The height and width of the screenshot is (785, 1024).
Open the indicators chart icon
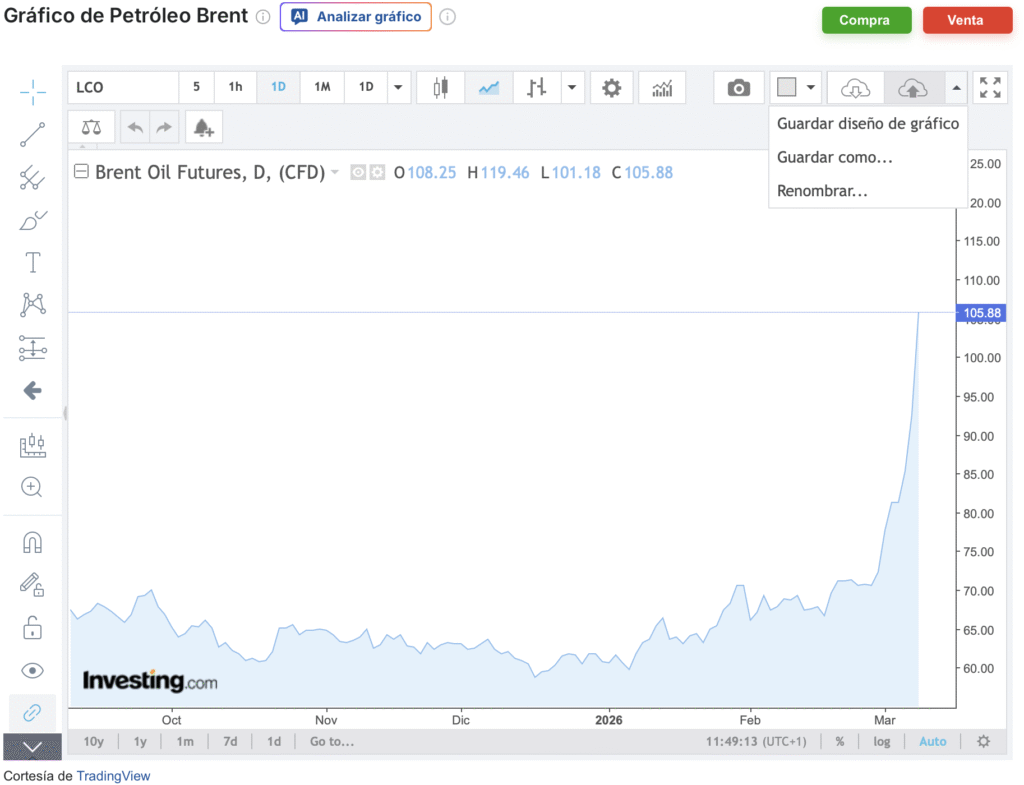tap(662, 88)
